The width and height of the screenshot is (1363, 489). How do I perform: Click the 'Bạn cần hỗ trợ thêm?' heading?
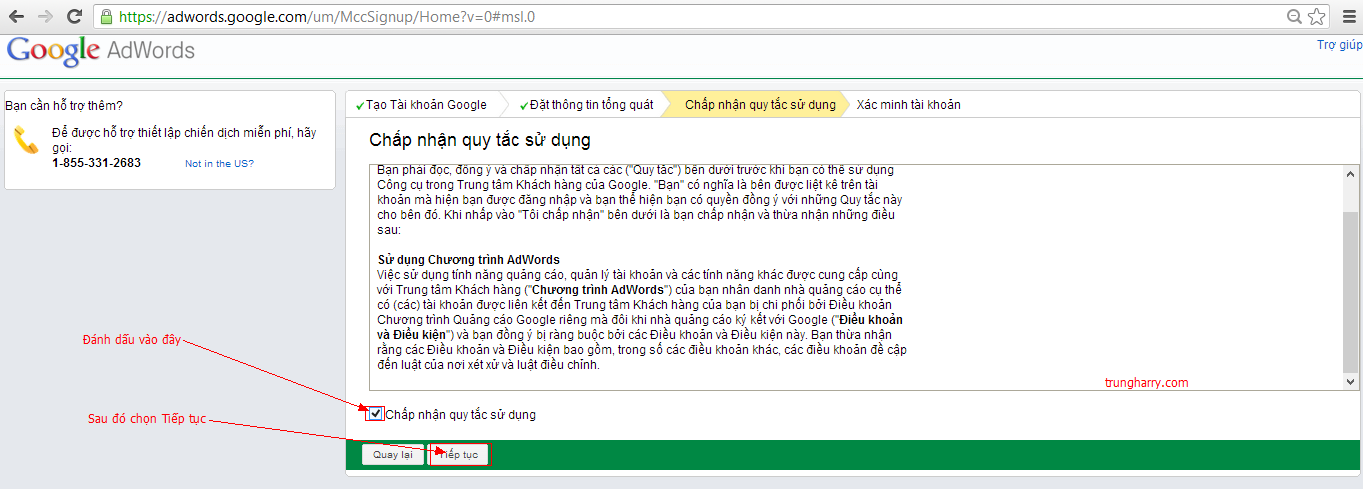point(64,105)
